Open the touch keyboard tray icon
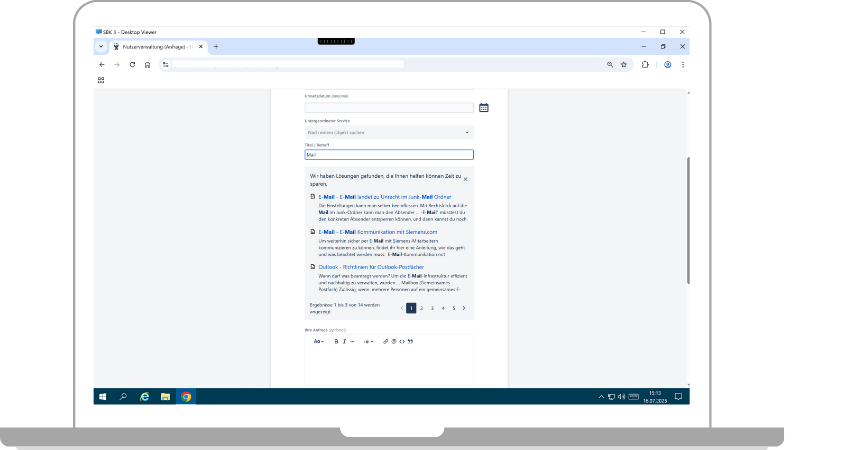This screenshot has height=450, width=850. (633, 397)
